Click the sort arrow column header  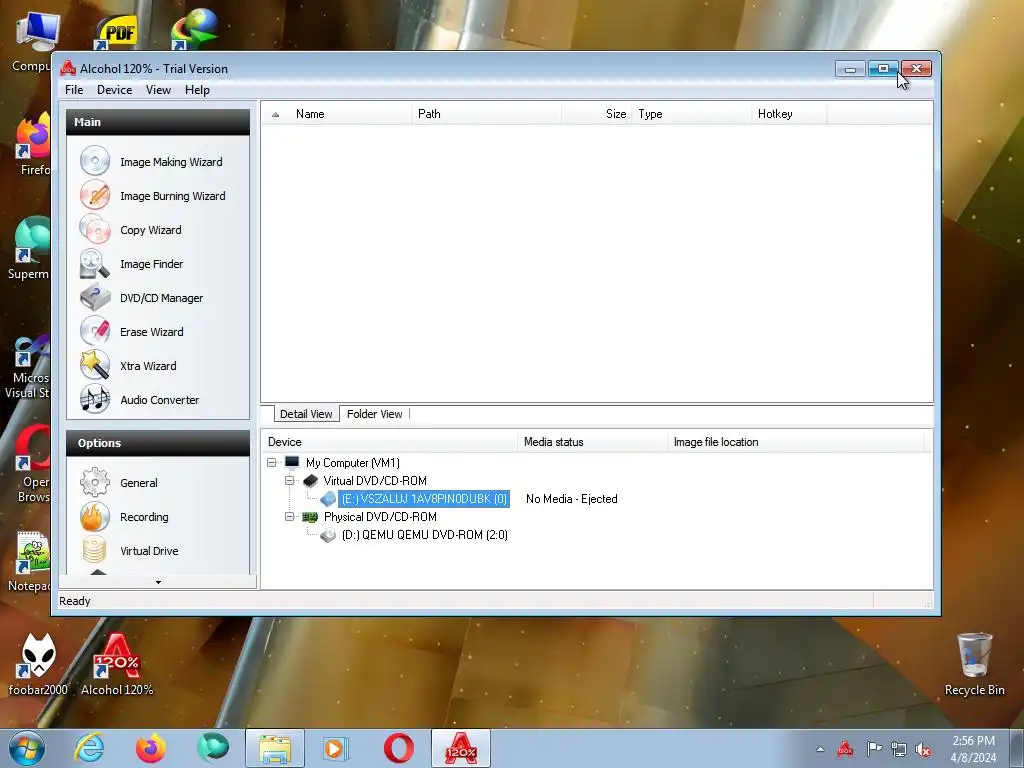click(276, 114)
